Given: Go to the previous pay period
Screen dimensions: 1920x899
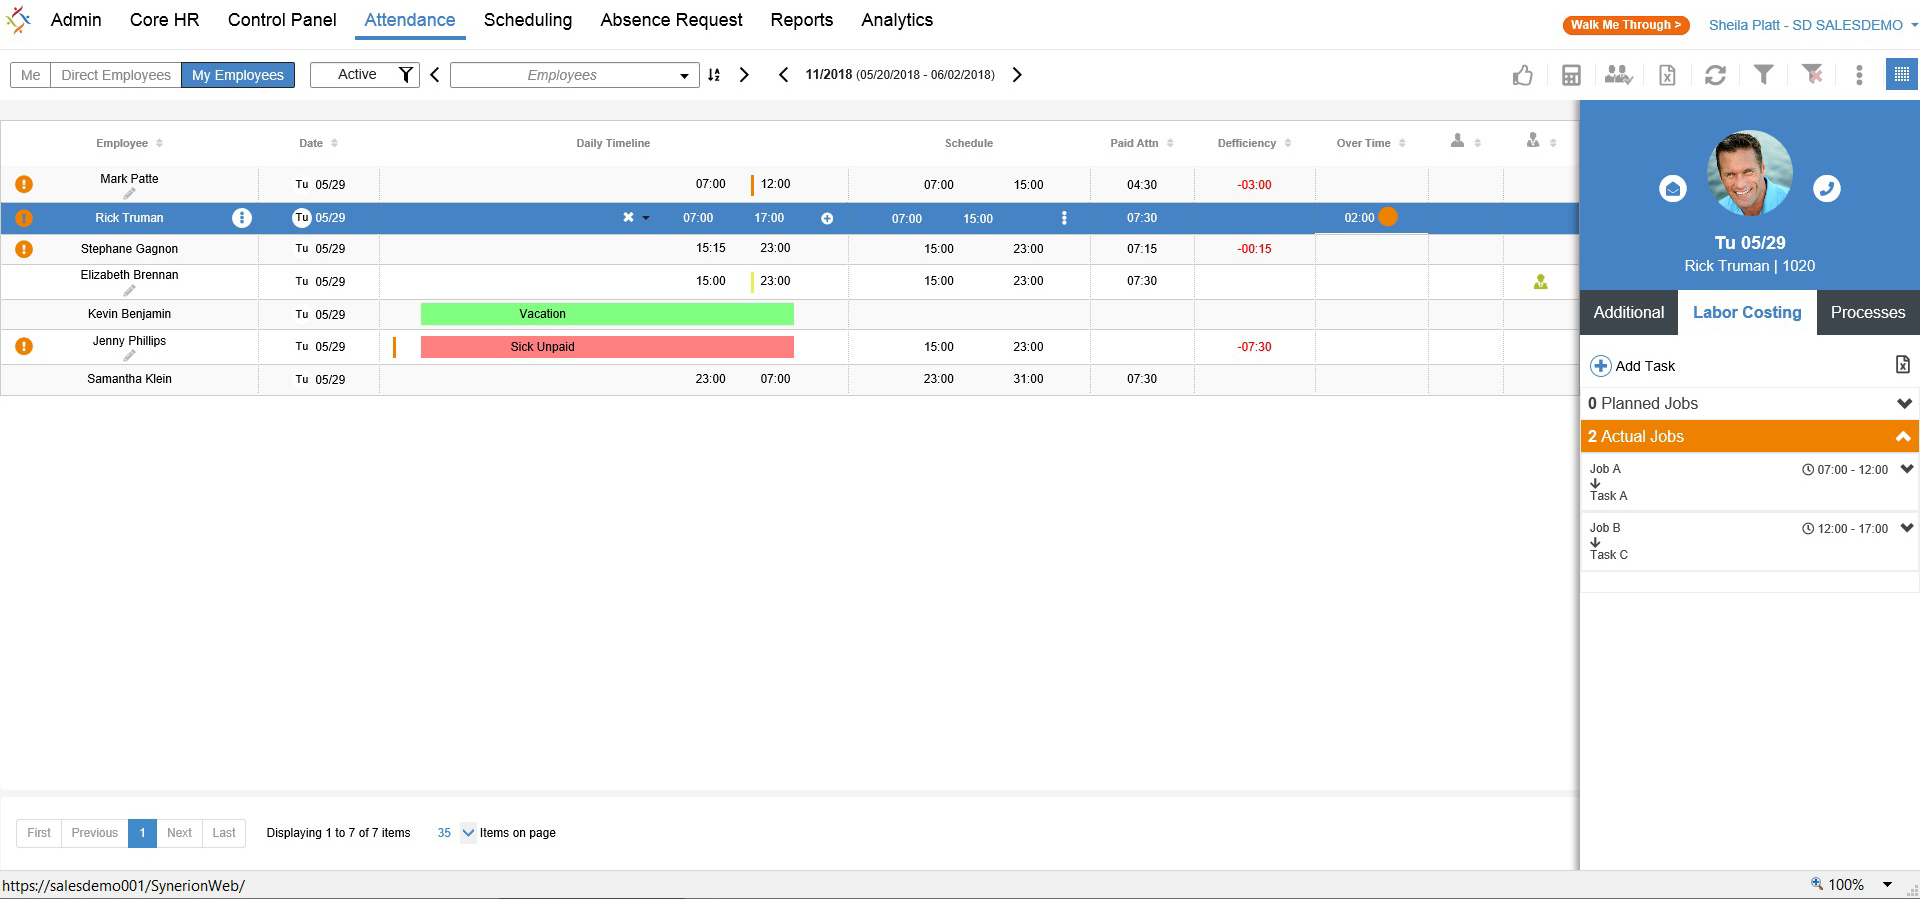Looking at the screenshot, I should [x=783, y=75].
